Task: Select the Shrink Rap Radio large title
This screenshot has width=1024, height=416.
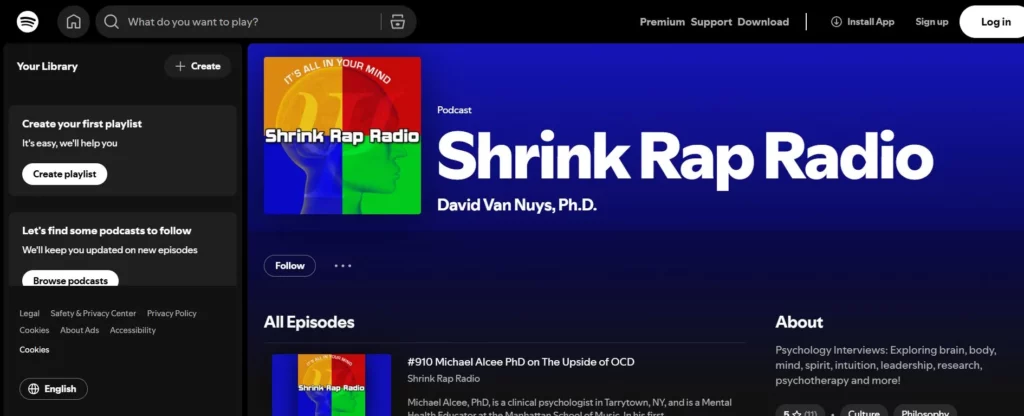Action: 684,157
